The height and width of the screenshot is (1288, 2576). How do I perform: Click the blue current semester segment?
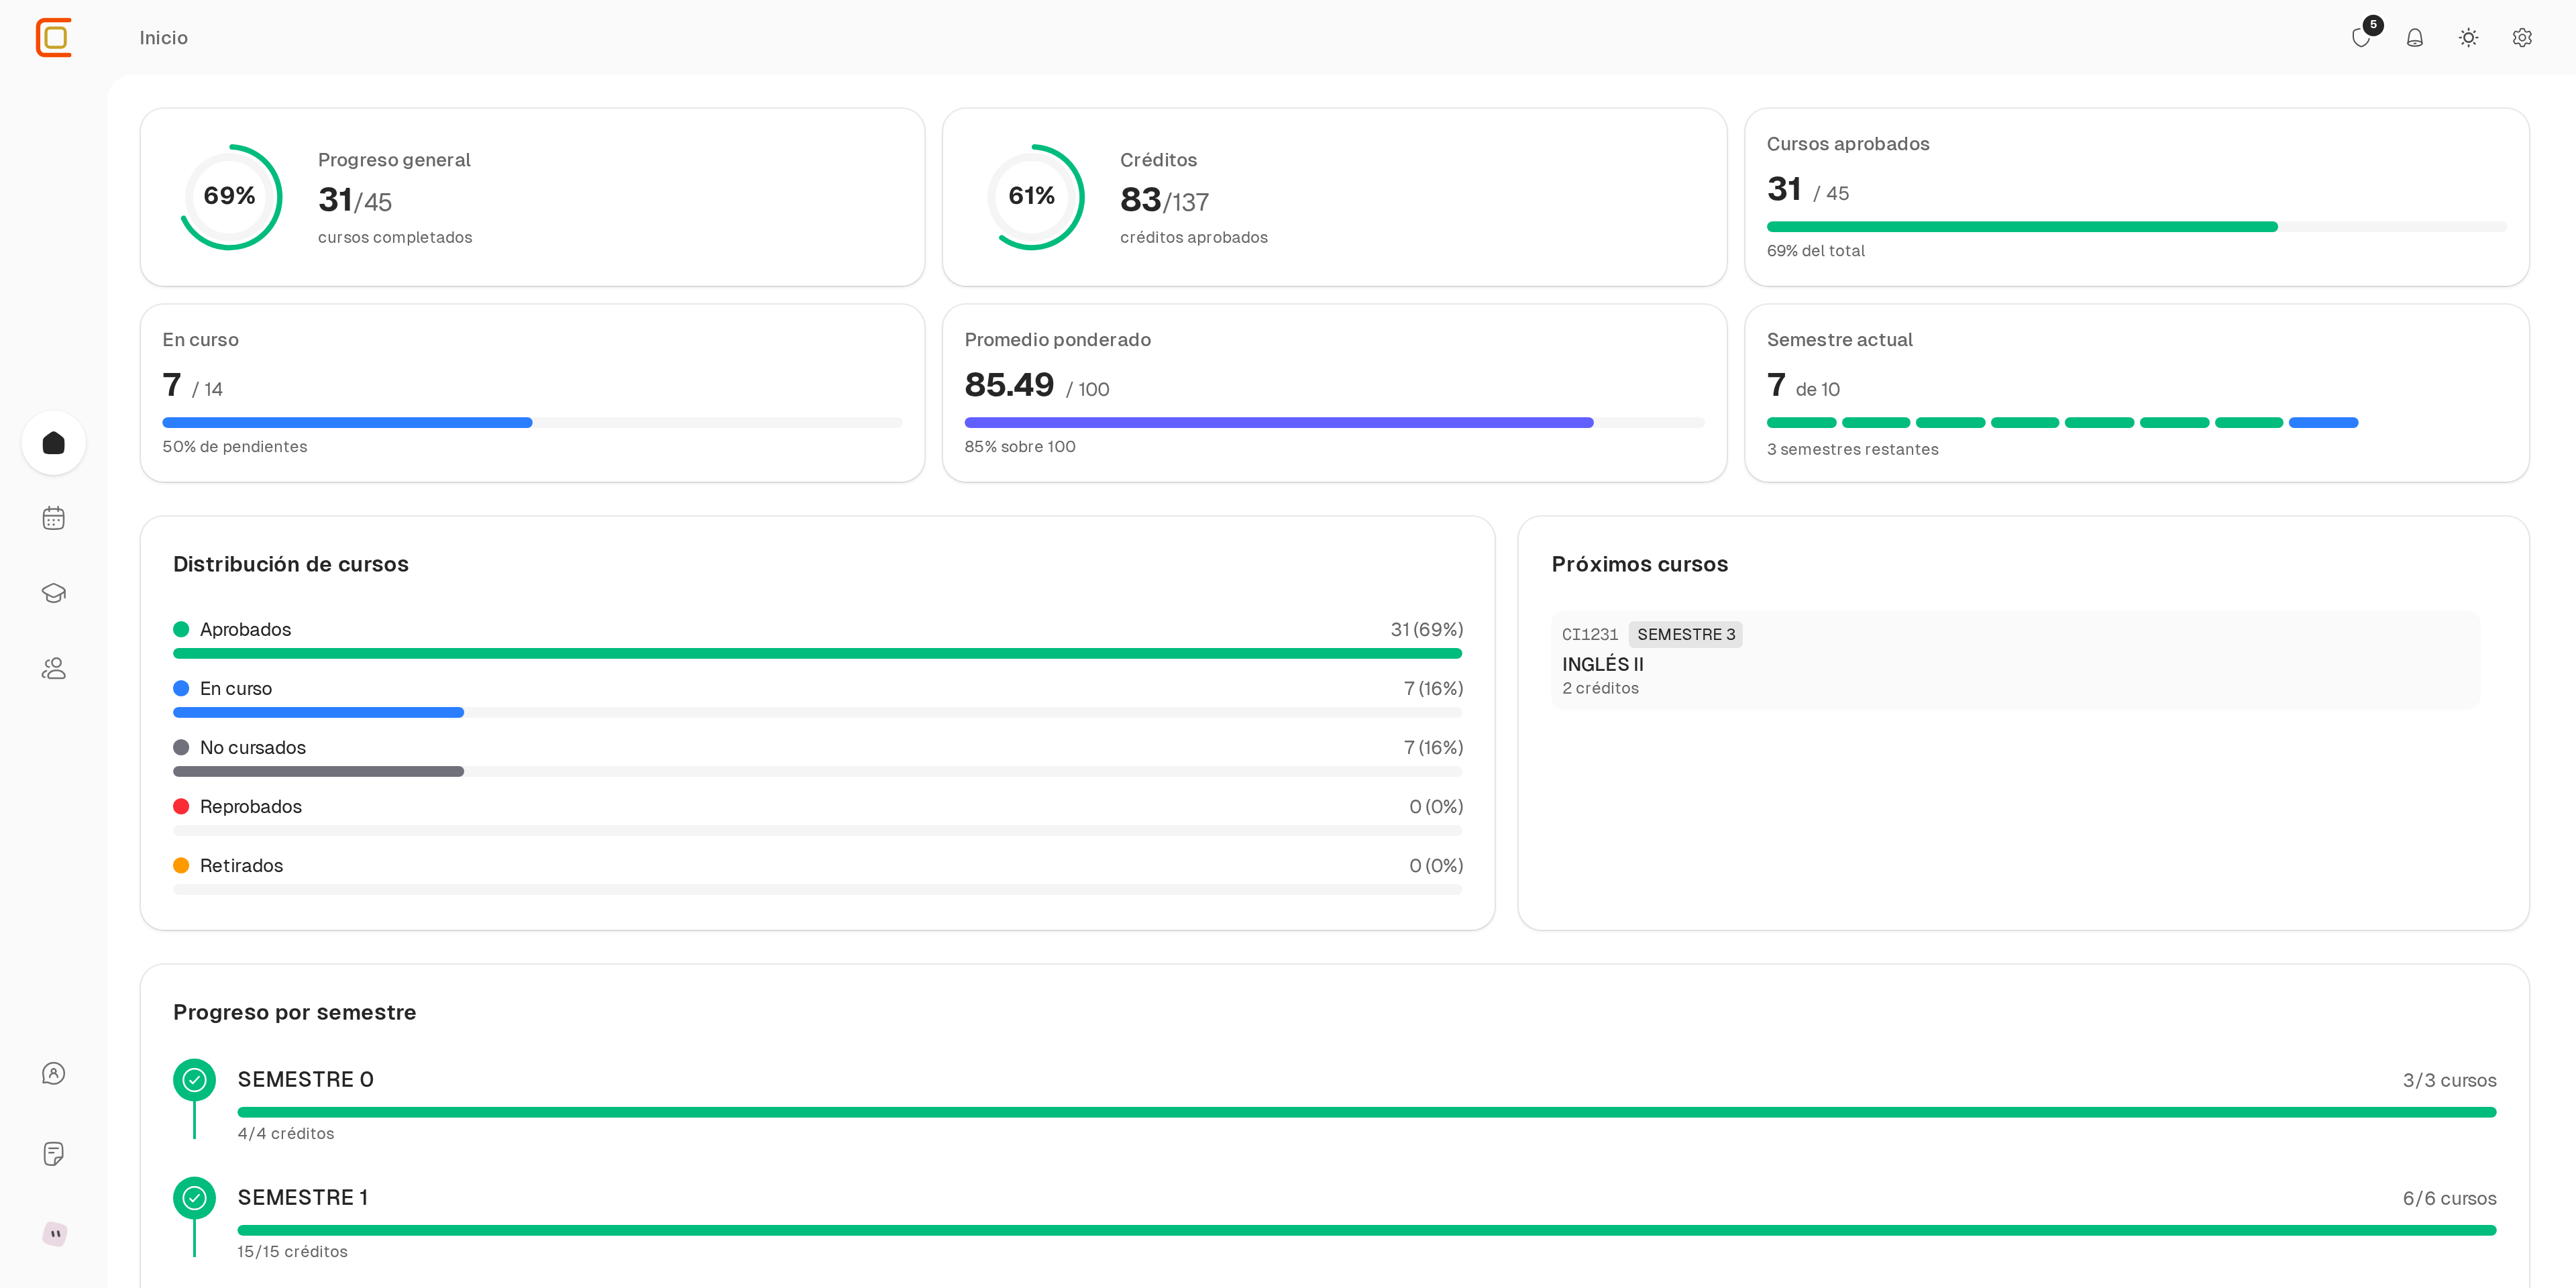2323,423
